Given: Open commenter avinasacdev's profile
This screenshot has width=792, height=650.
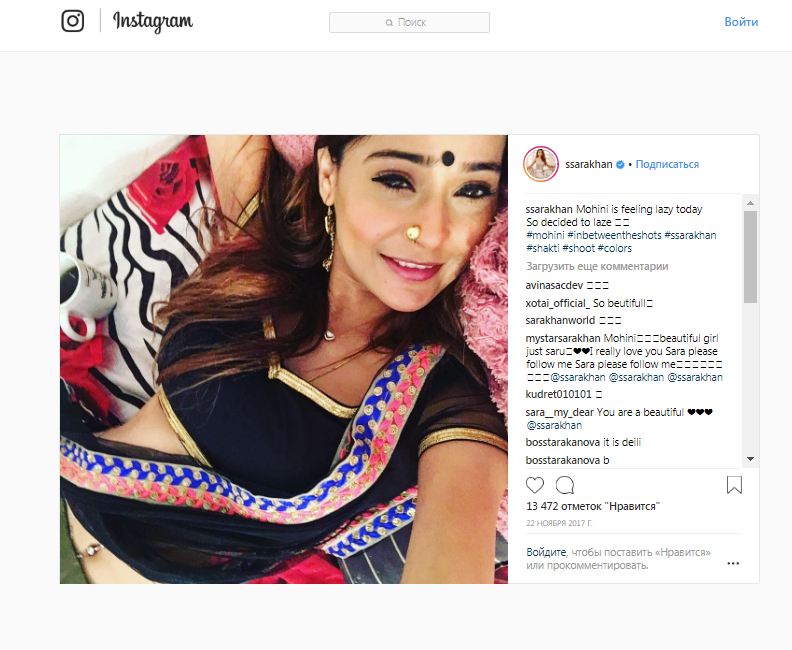Looking at the screenshot, I should point(554,285).
